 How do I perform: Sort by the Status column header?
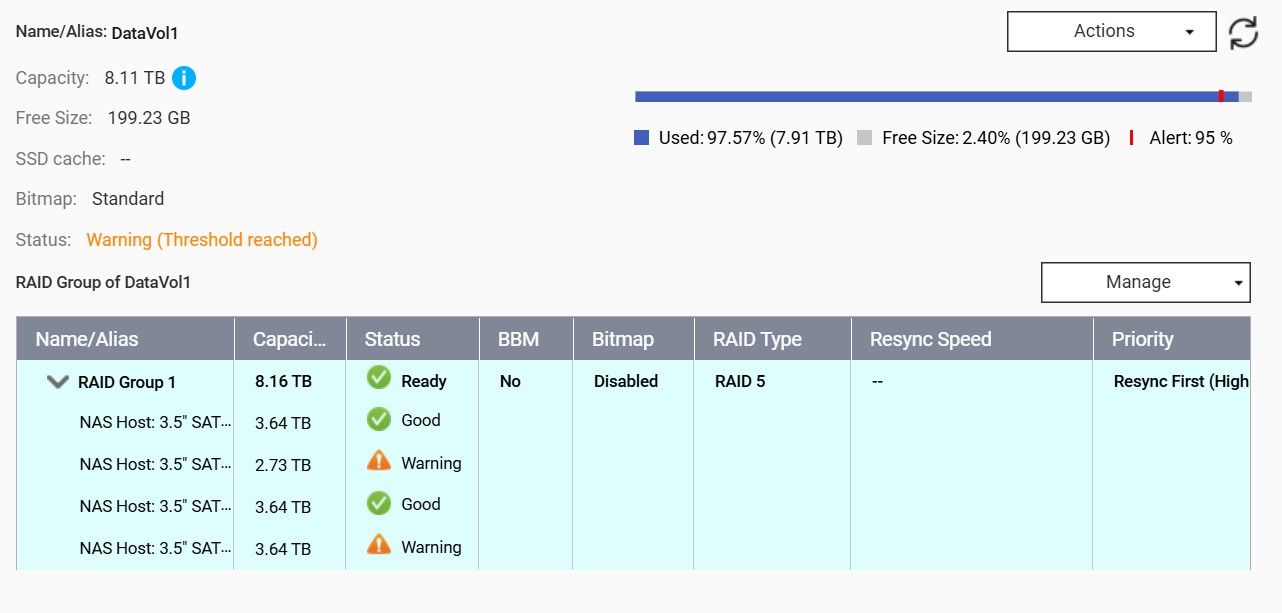393,339
